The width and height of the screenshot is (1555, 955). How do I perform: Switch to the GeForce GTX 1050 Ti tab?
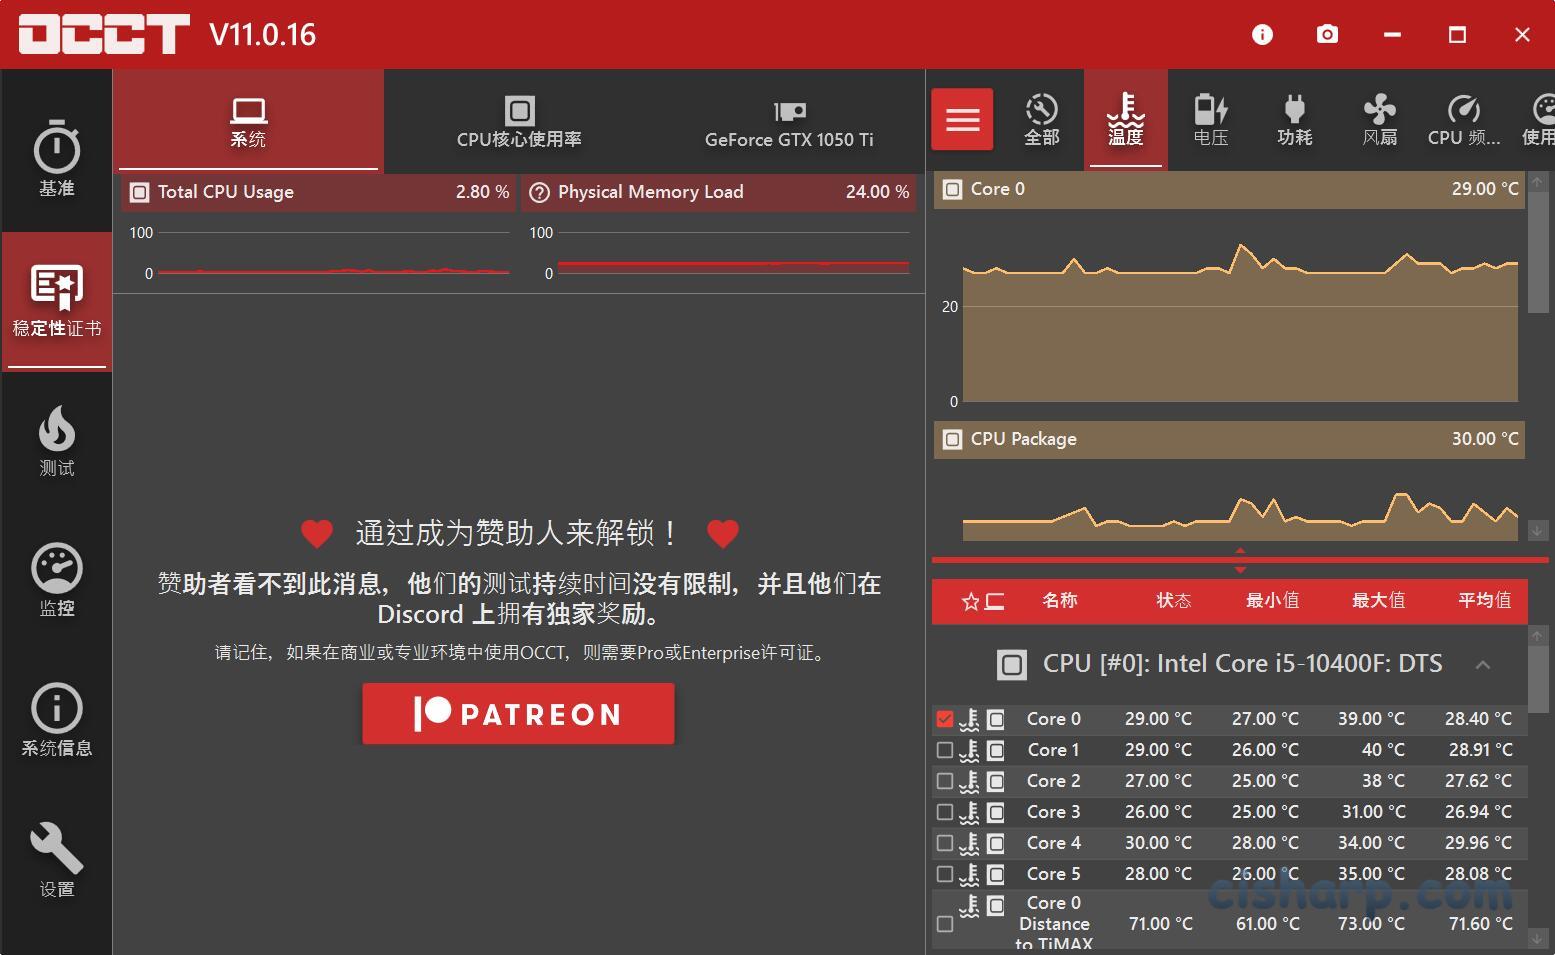click(790, 122)
